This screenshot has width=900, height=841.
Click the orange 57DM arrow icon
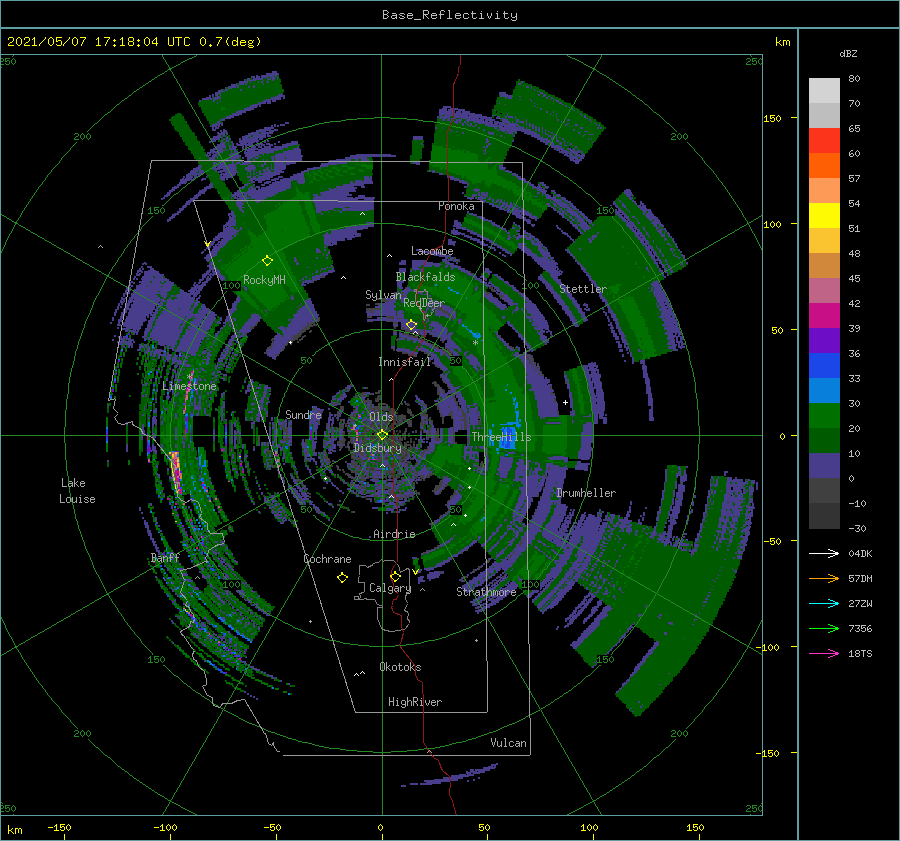(824, 579)
